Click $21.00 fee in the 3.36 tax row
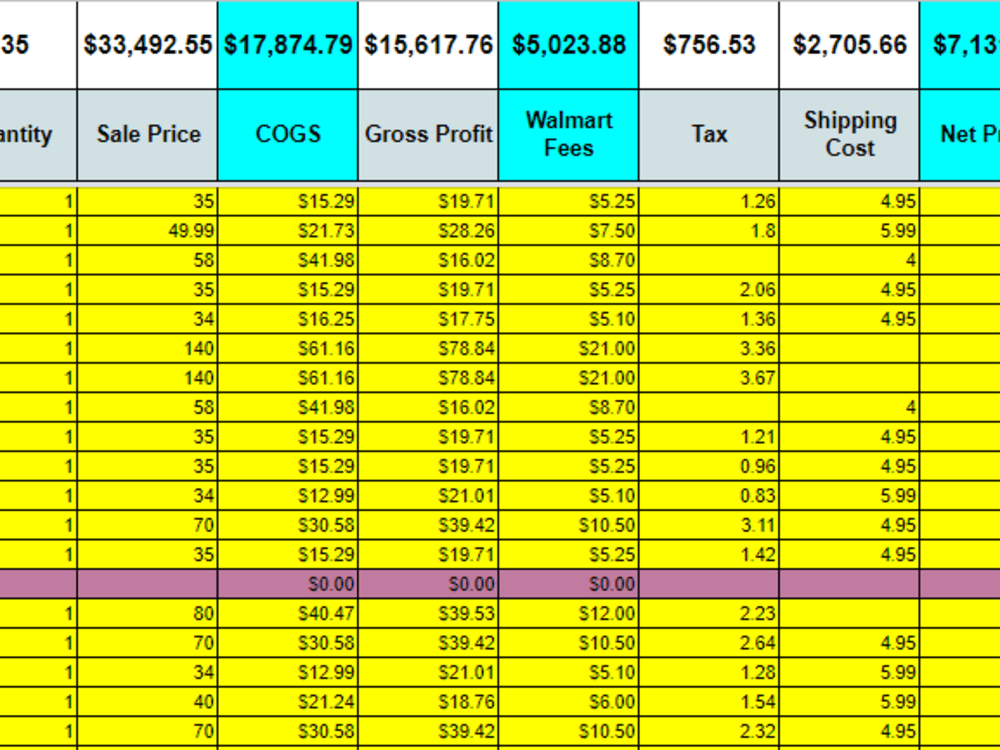The height and width of the screenshot is (750, 1000). pos(568,348)
